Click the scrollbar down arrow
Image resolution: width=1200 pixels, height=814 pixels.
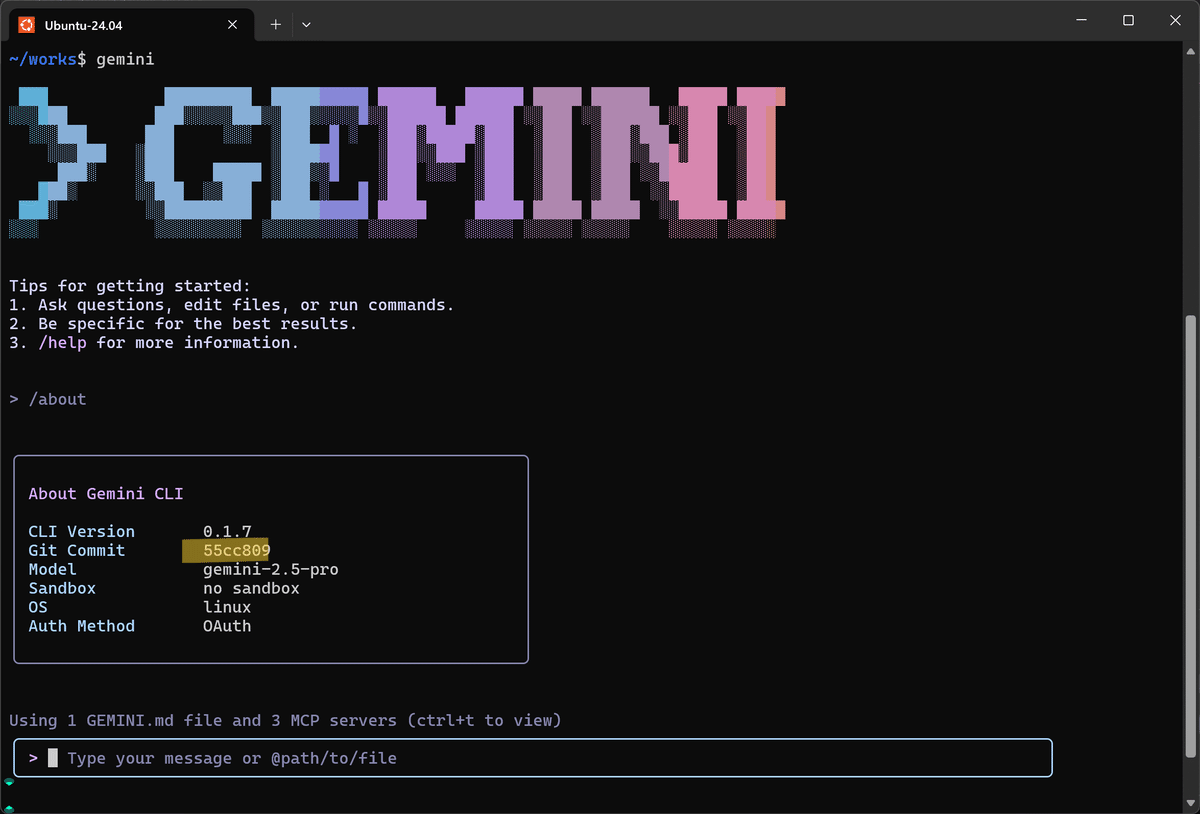[1190, 800]
